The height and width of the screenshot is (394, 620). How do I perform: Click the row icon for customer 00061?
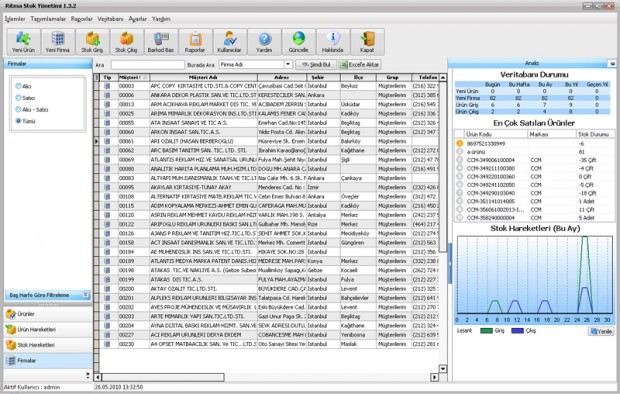coord(107,141)
